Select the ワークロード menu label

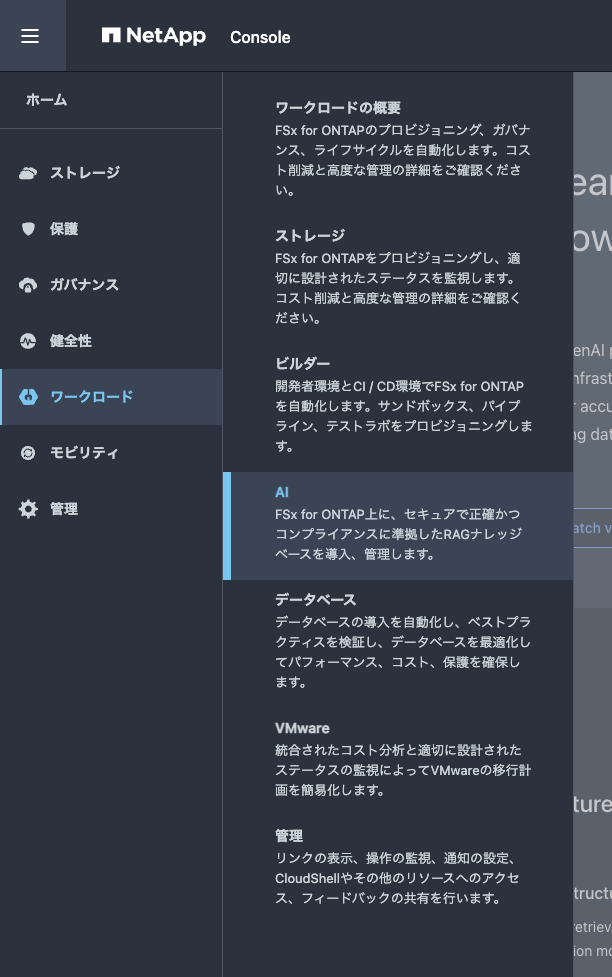[92, 397]
